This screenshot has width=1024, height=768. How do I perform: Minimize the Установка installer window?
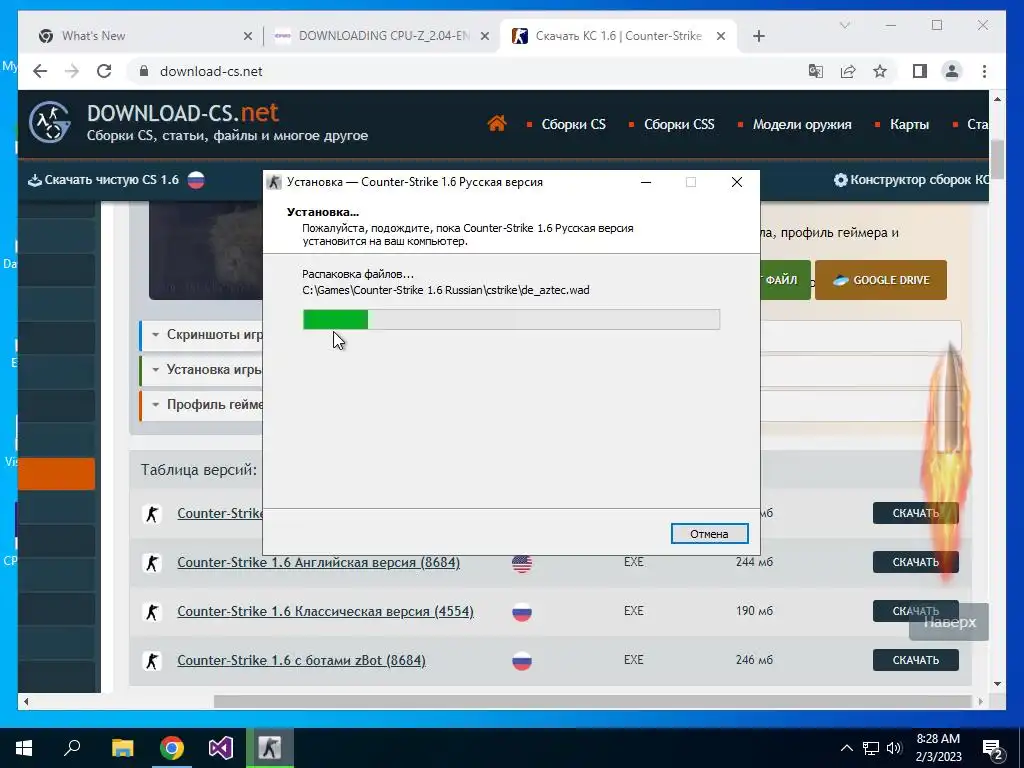646,182
